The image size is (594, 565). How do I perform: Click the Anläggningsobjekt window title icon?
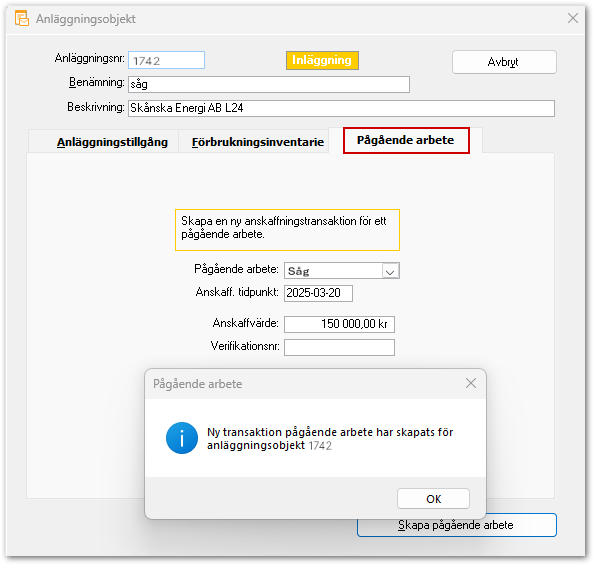(22, 19)
